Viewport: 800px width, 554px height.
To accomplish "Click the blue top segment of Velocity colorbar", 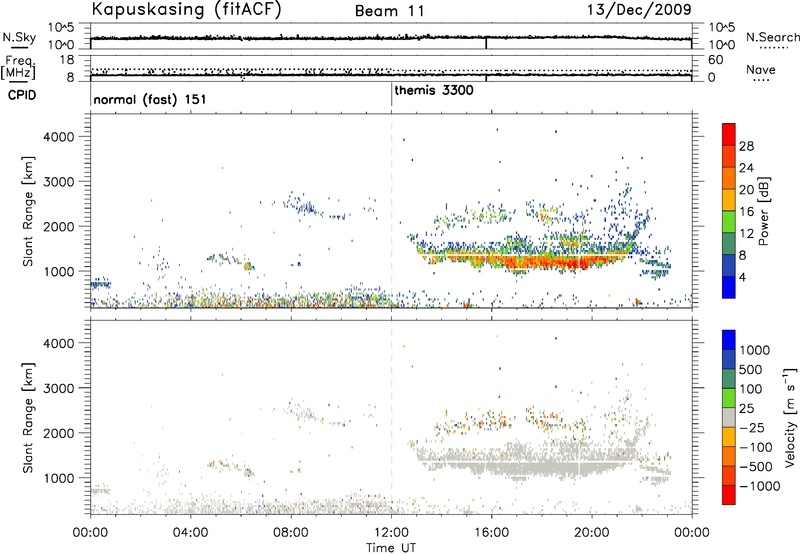I will tap(729, 340).
